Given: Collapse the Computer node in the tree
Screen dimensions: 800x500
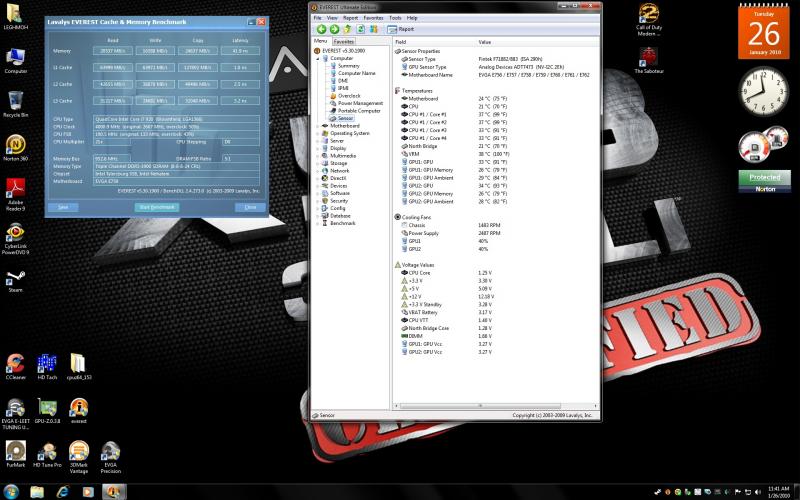Looking at the screenshot, I should click(x=317, y=58).
